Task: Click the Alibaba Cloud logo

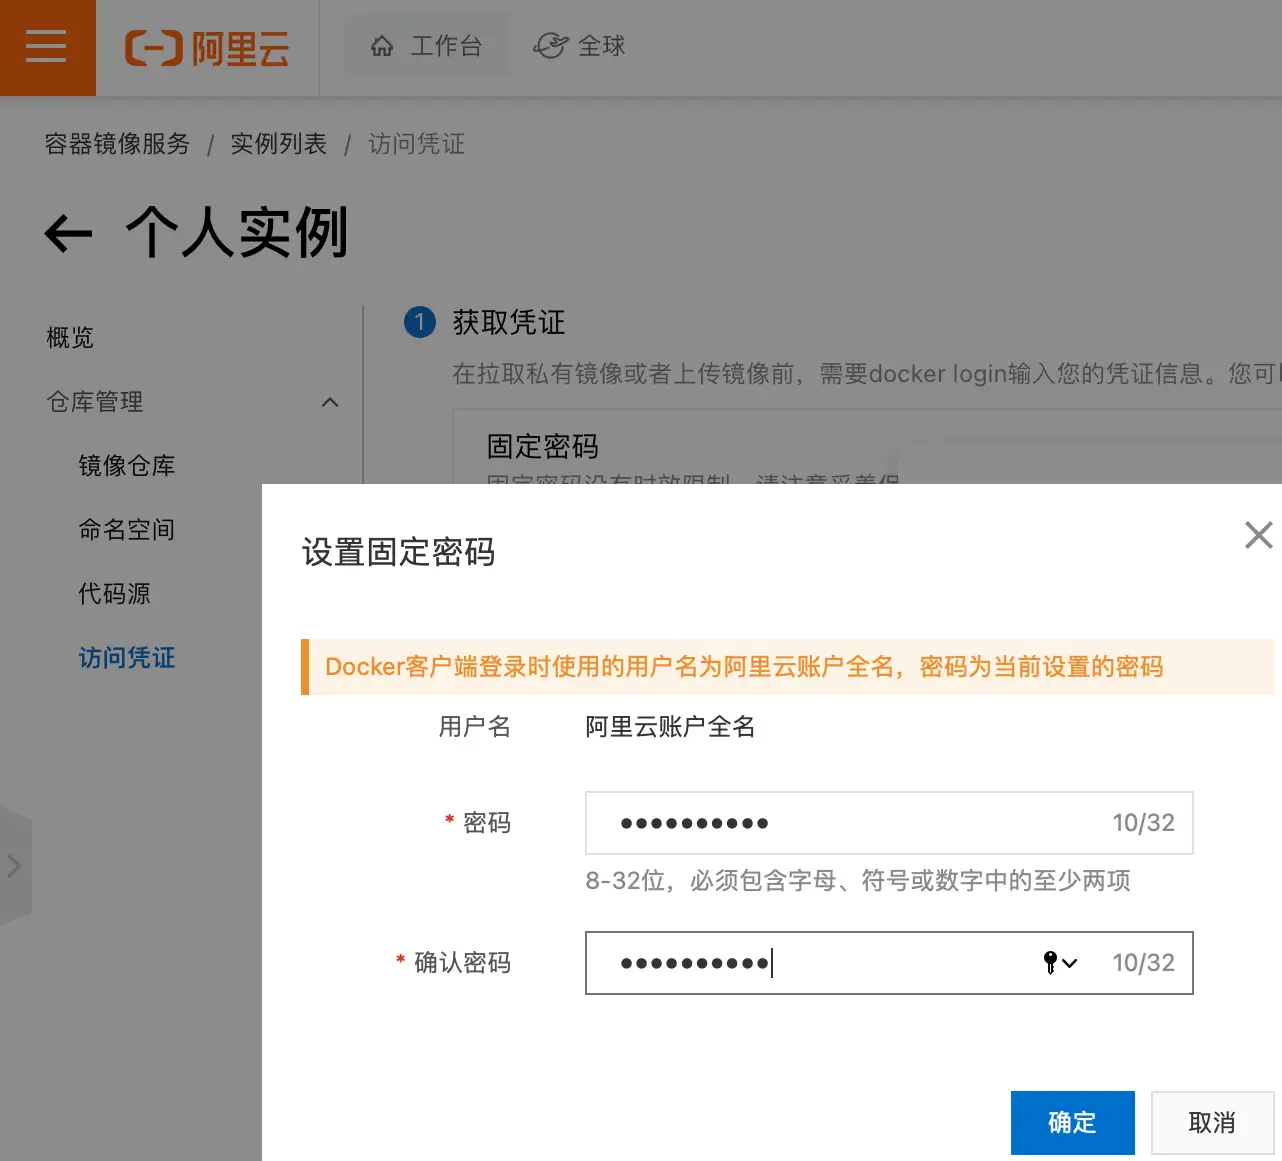Action: pos(207,48)
